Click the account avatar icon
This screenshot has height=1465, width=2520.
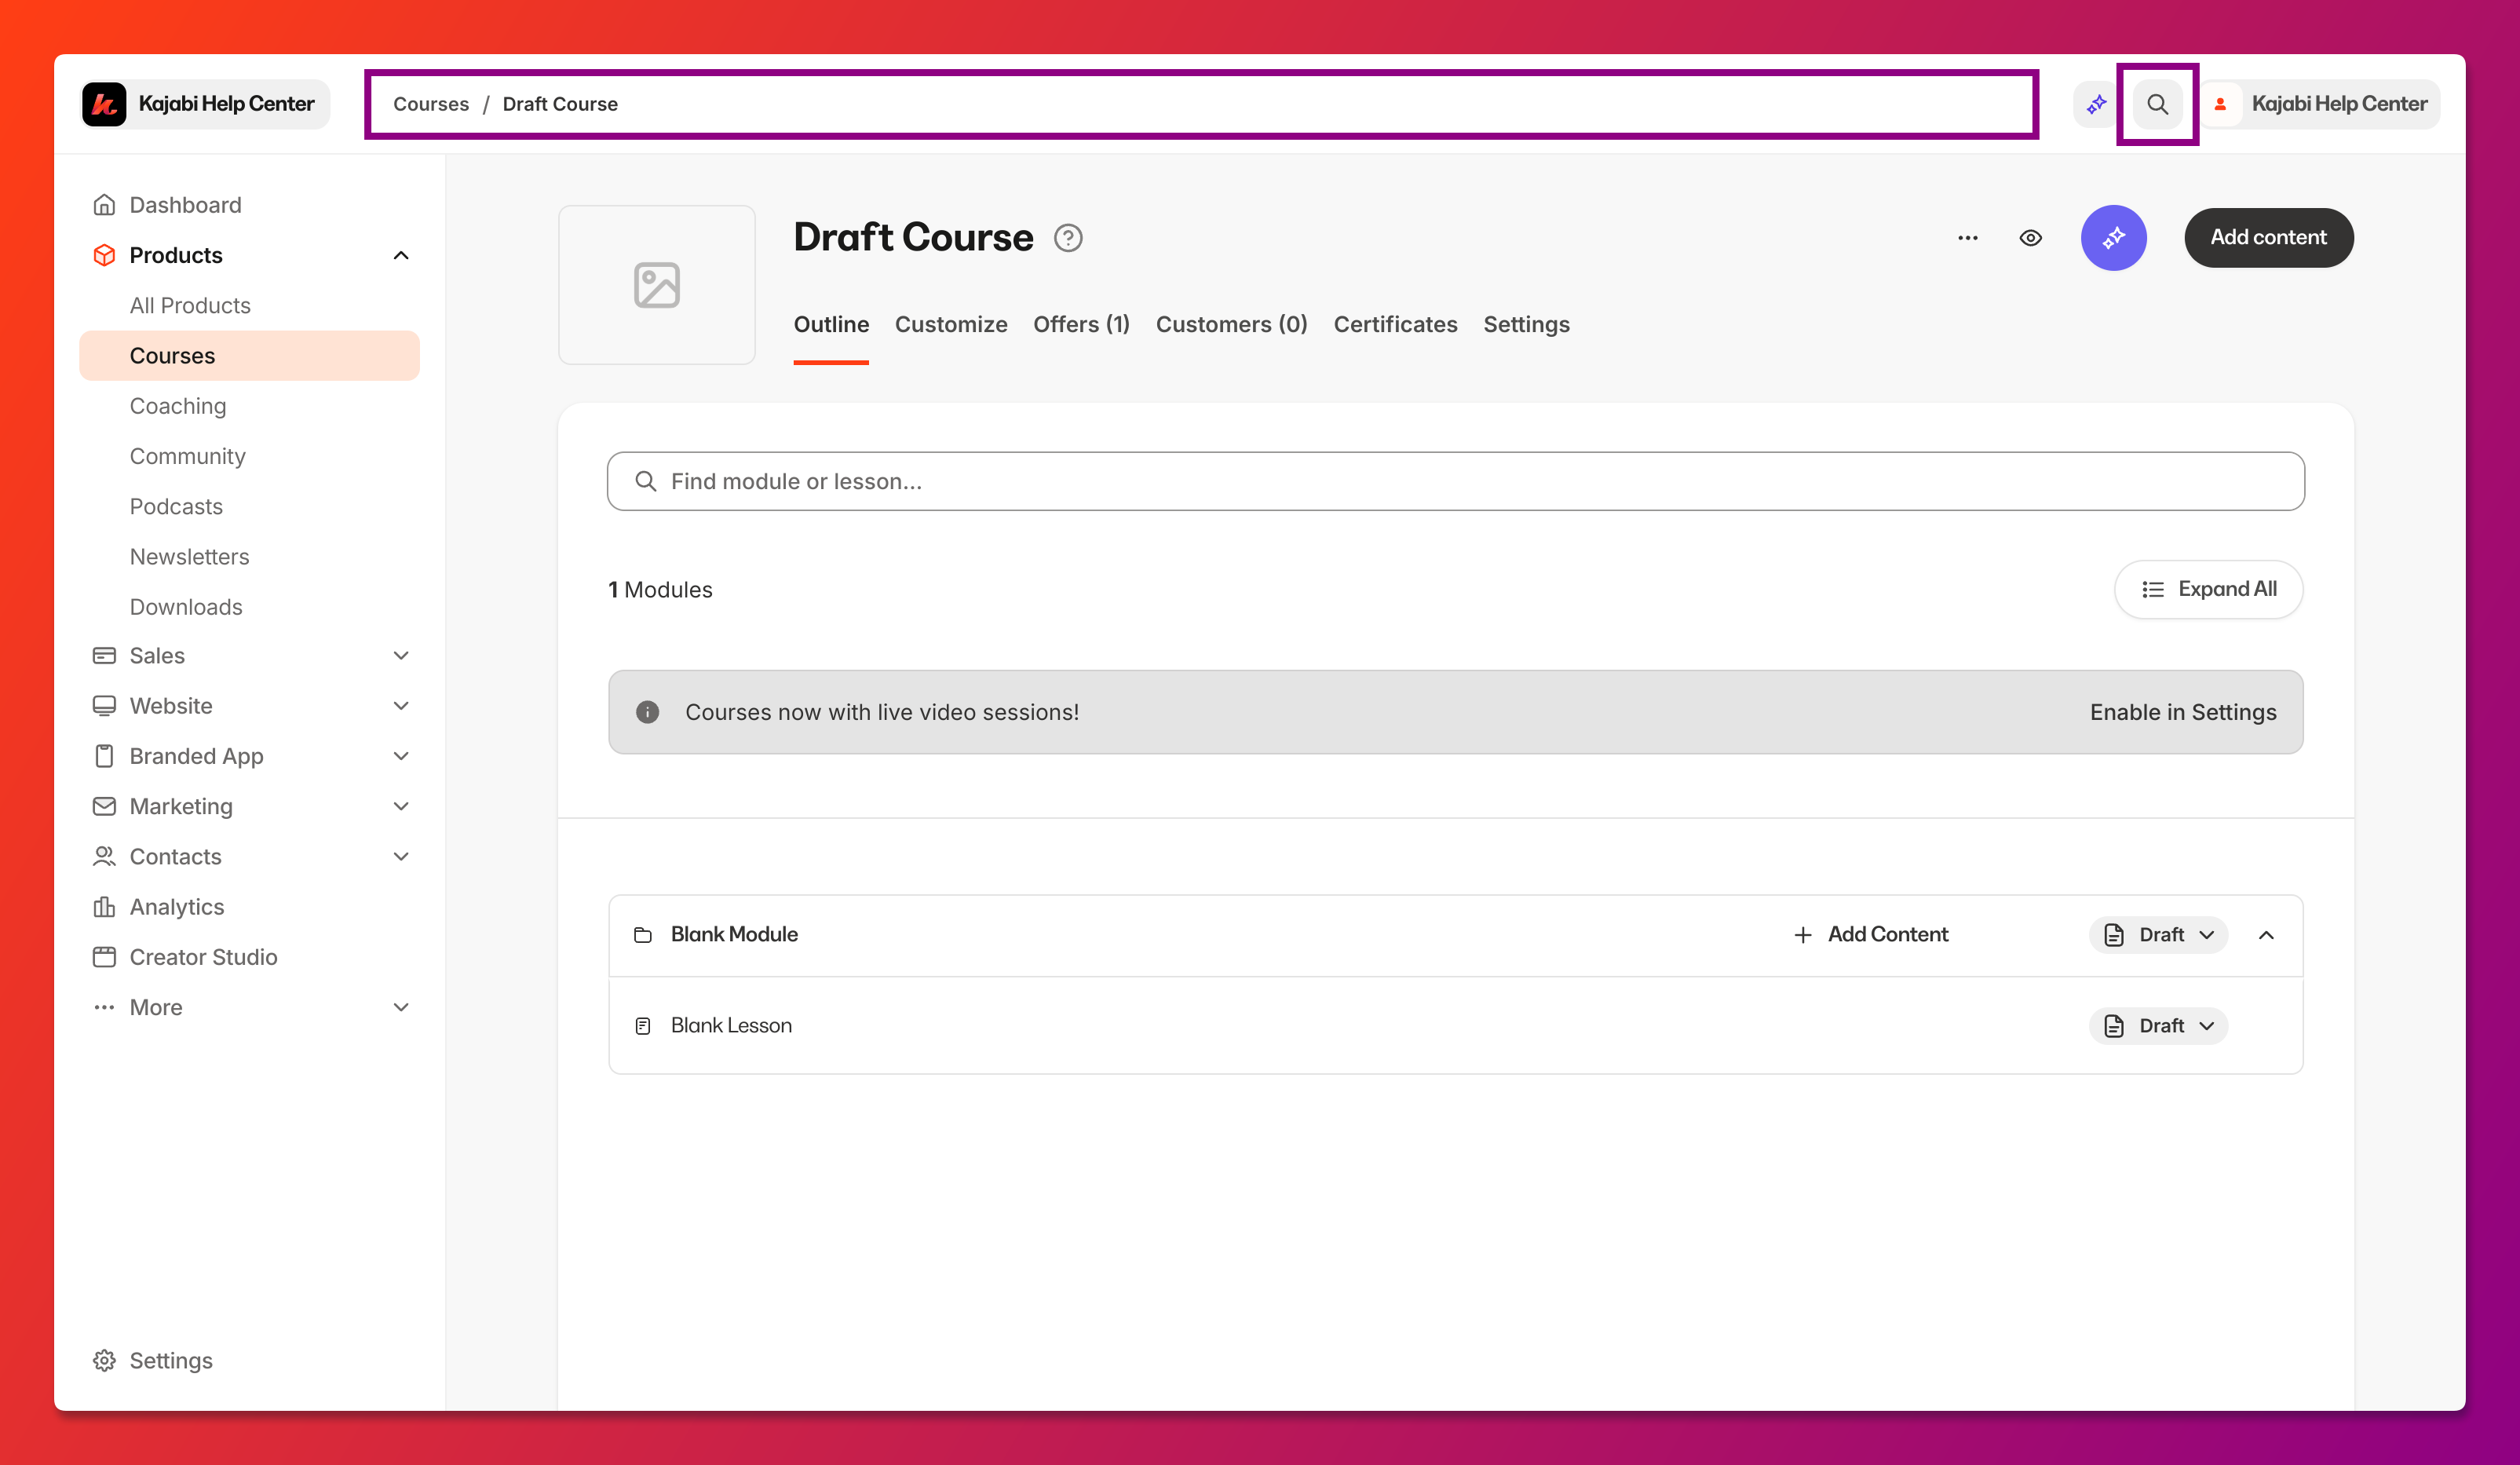coord(2220,104)
